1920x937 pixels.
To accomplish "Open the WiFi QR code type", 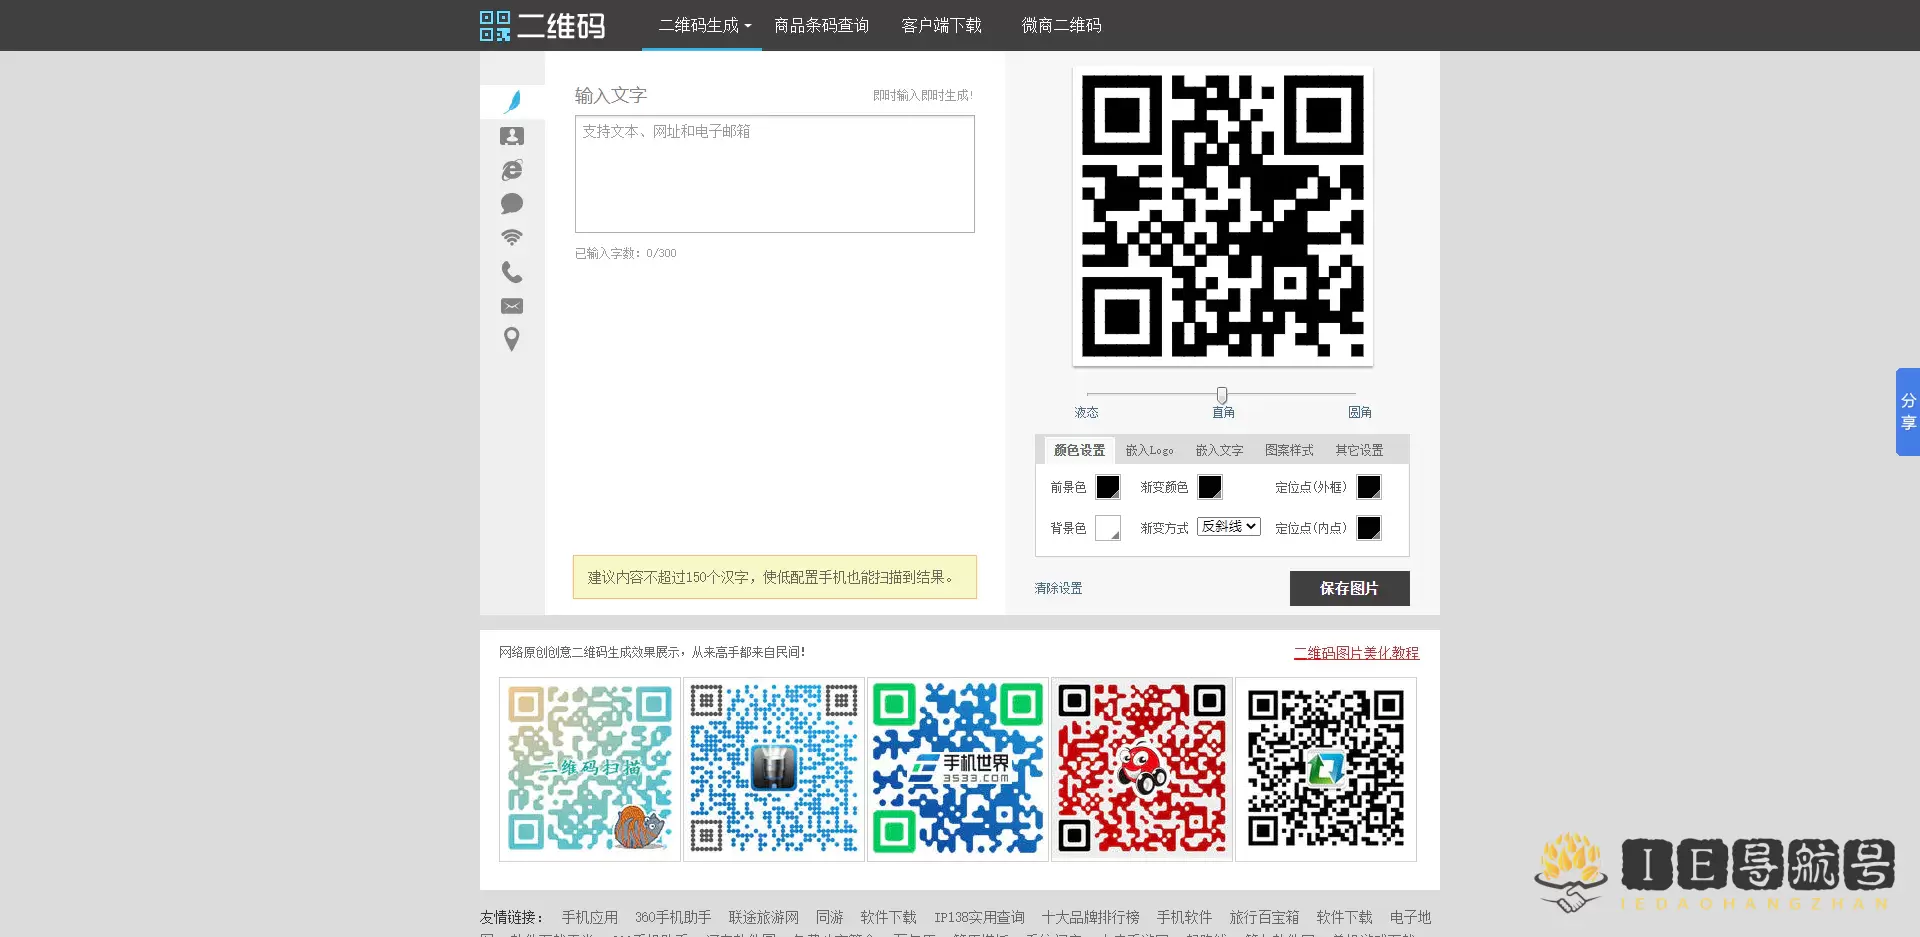I will [x=512, y=238].
